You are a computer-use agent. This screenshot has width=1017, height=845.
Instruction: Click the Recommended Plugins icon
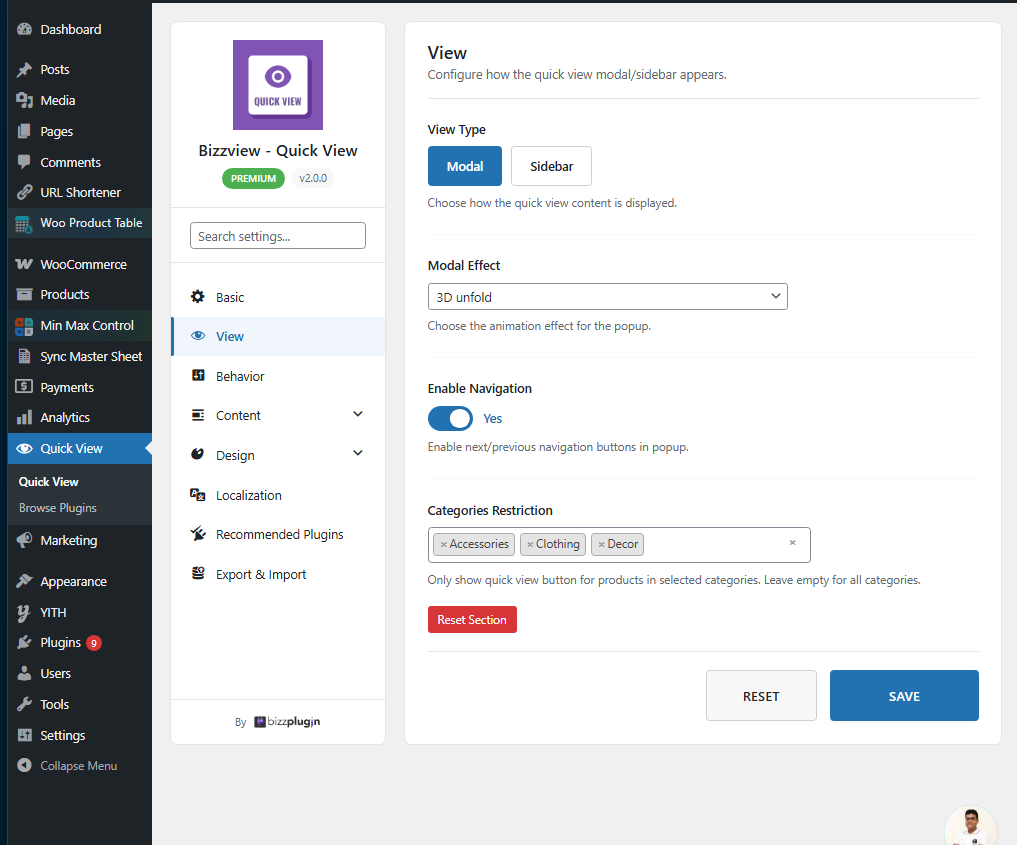tap(198, 534)
